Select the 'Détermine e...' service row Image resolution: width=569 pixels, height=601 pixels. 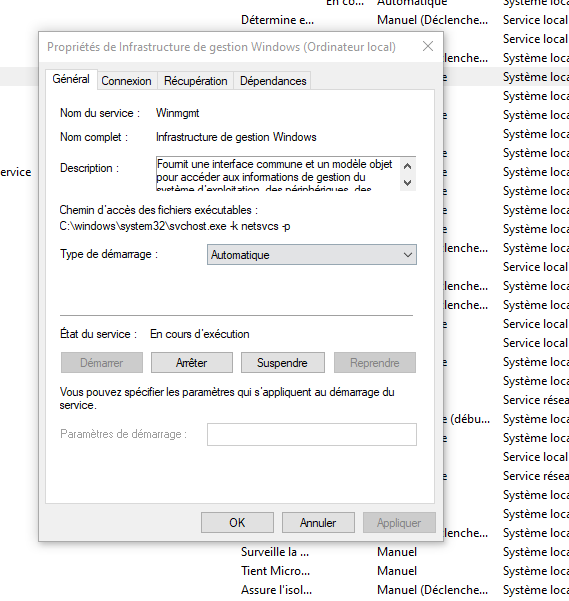click(x=284, y=20)
